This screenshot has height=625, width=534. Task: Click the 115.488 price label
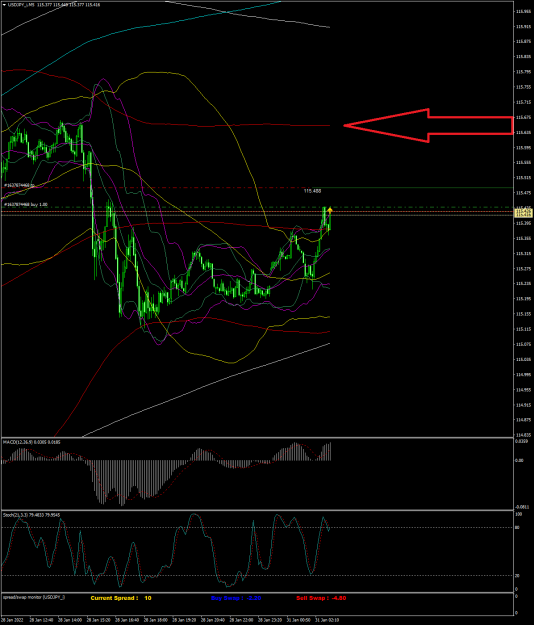pos(312,191)
